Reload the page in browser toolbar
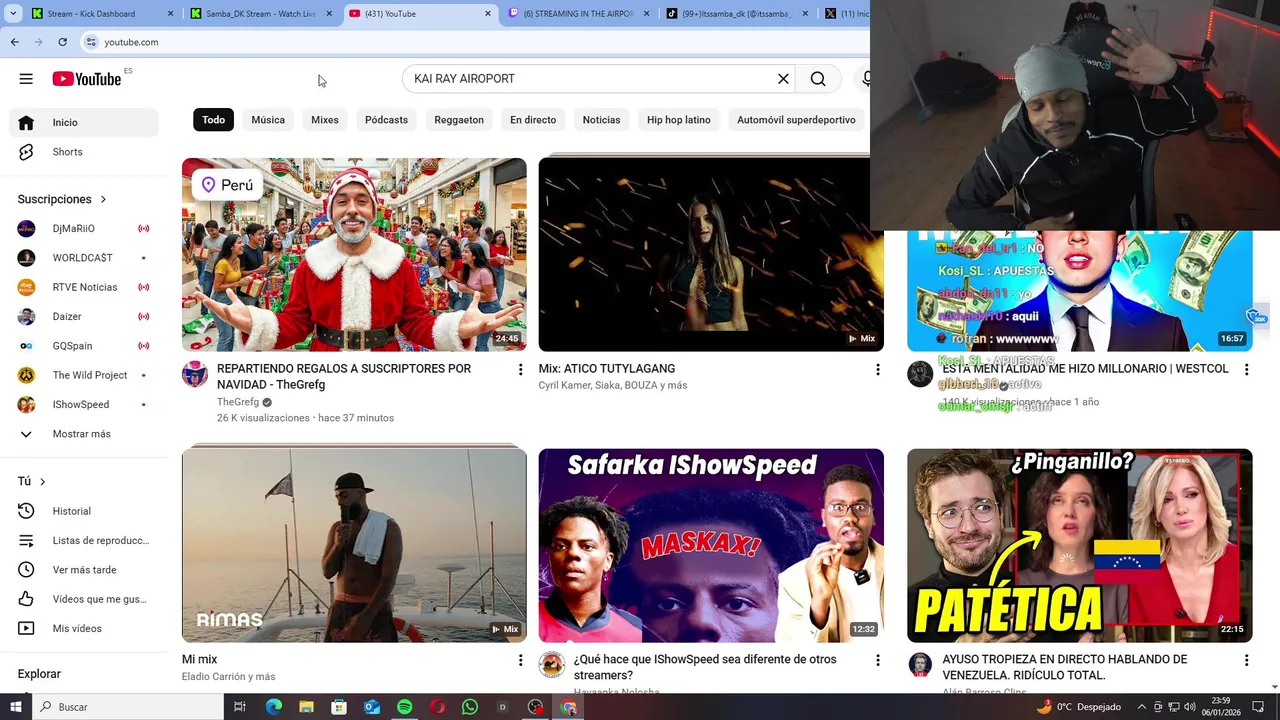This screenshot has height=720, width=1280. click(62, 42)
